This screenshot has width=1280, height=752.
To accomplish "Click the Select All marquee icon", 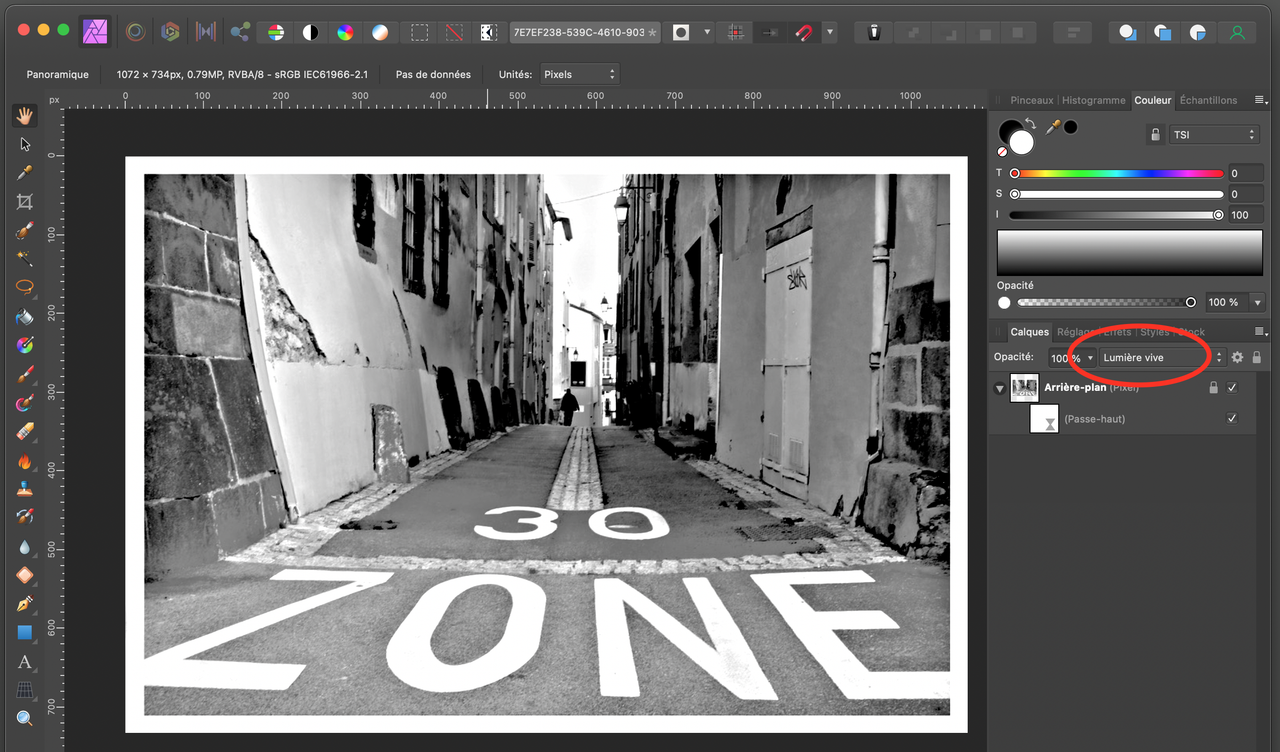I will [420, 32].
